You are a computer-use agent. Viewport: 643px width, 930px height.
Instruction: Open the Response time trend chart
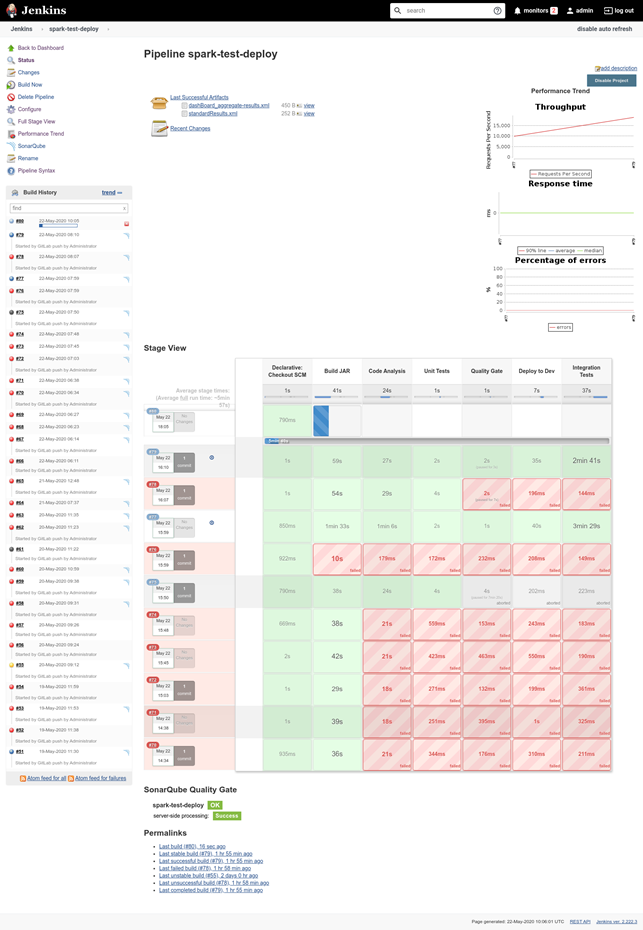[x=561, y=216]
